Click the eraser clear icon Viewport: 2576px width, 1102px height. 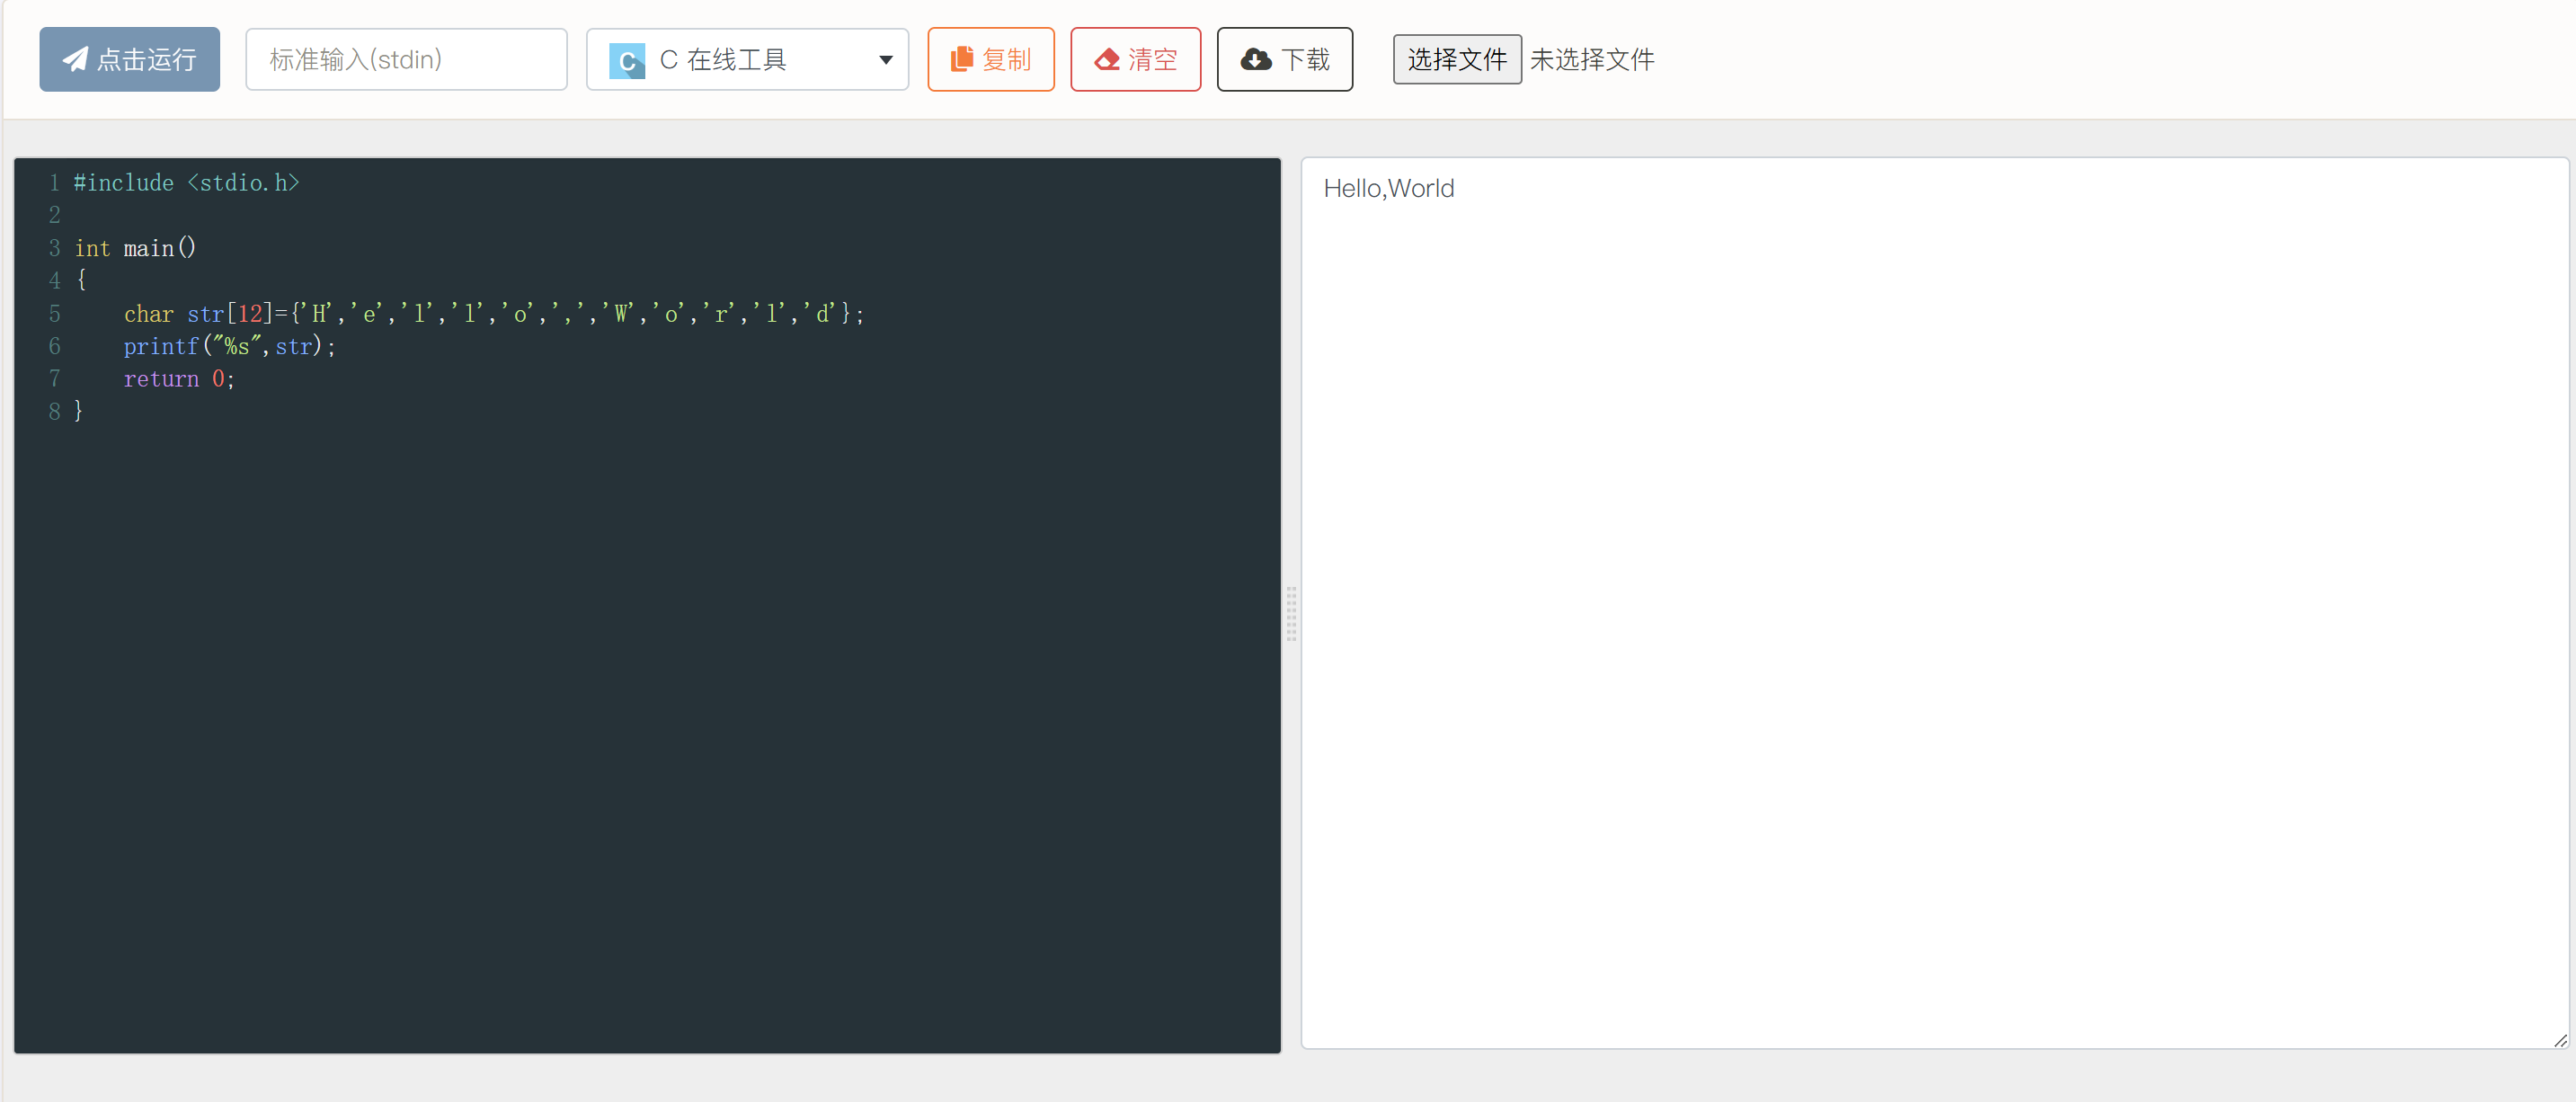click(1107, 60)
